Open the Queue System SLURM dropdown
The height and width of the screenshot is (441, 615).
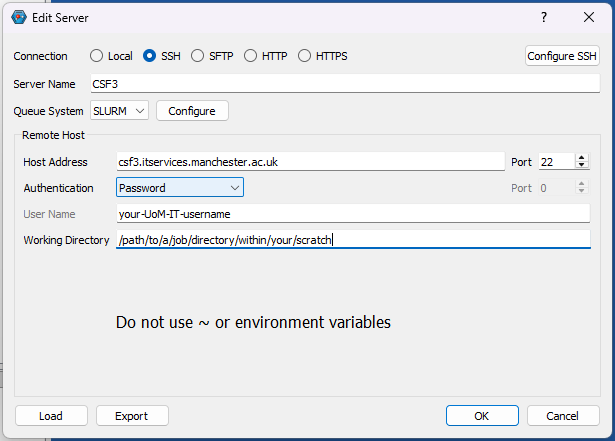119,110
